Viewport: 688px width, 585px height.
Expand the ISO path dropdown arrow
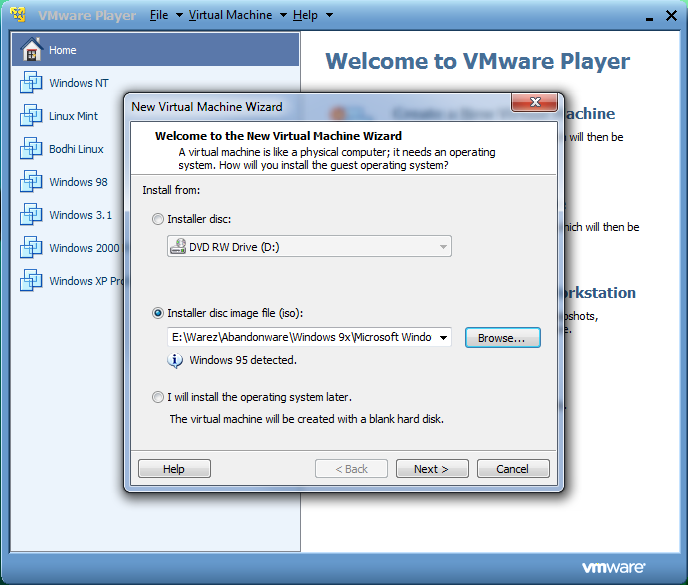[x=444, y=337]
